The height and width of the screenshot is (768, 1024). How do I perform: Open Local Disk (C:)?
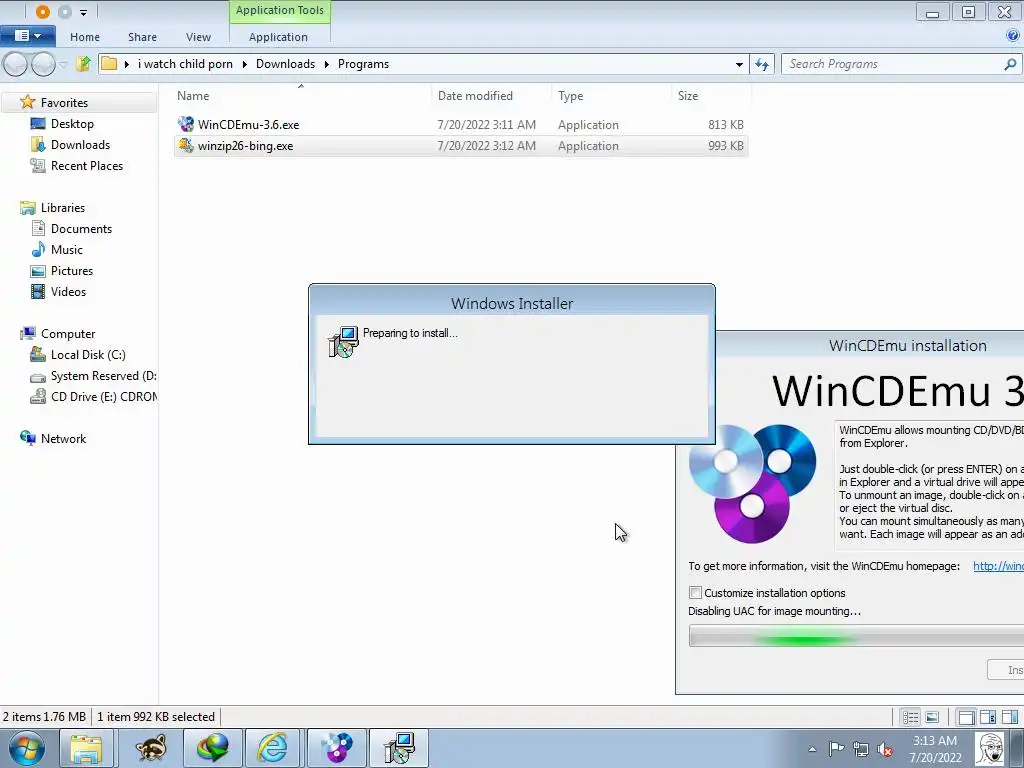click(88, 355)
